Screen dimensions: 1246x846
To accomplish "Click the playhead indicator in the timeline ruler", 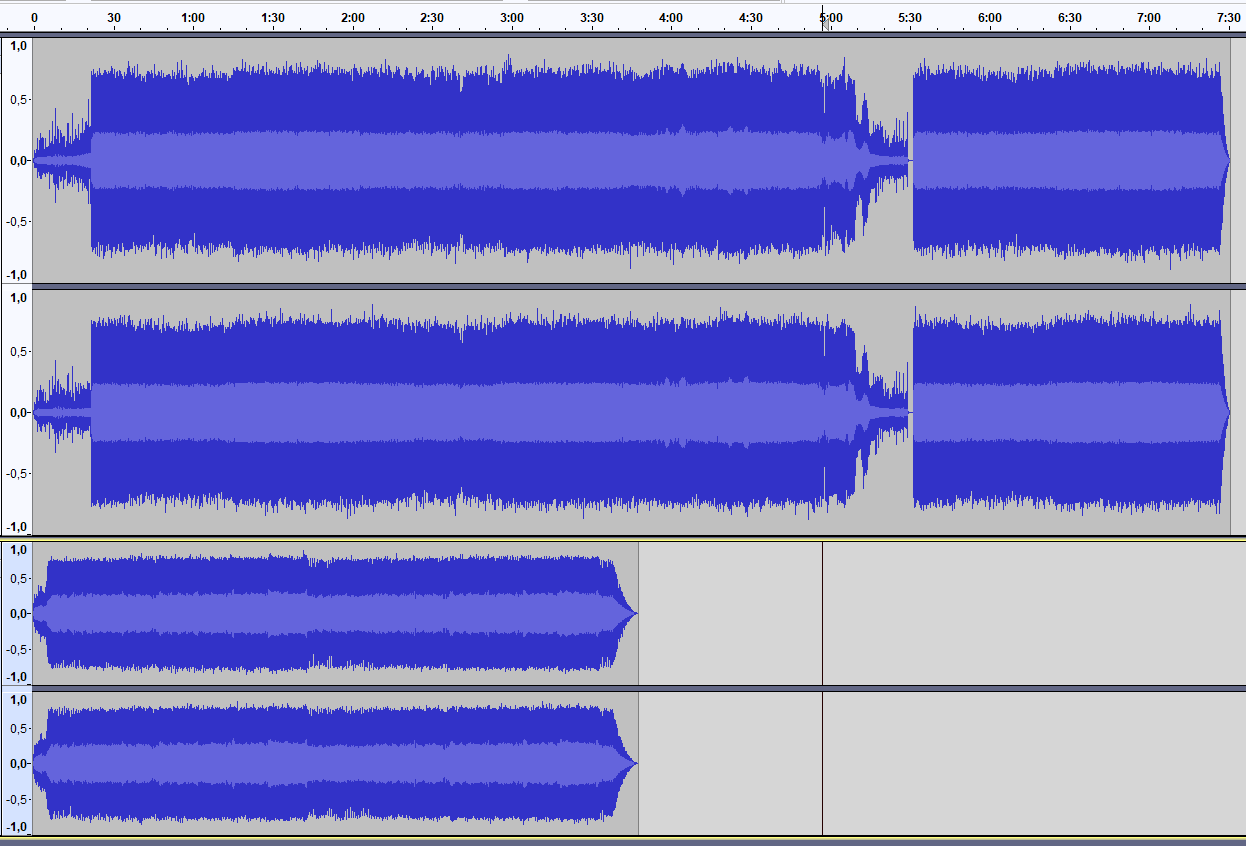I will click(823, 19).
